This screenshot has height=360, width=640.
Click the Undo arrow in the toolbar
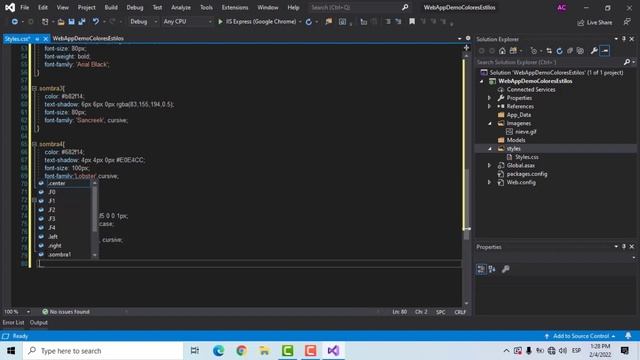(x=96, y=22)
